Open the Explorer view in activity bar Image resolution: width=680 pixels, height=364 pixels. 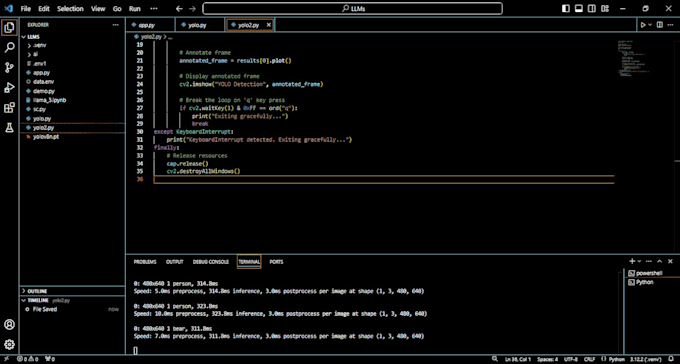point(9,27)
